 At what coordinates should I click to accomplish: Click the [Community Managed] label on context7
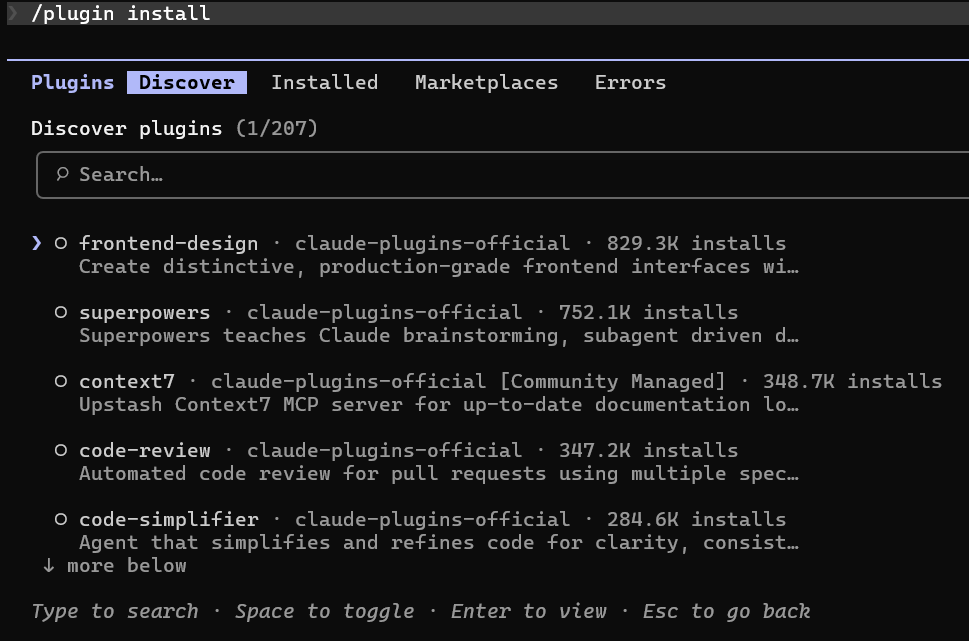point(612,381)
